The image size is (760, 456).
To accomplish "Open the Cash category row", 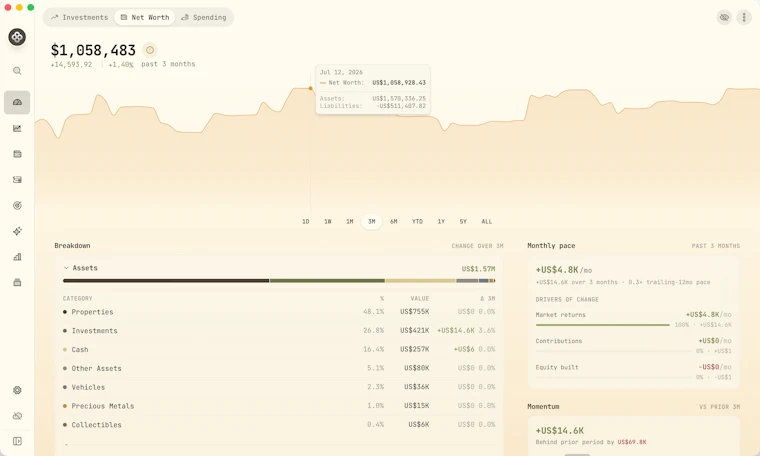I will tap(279, 349).
